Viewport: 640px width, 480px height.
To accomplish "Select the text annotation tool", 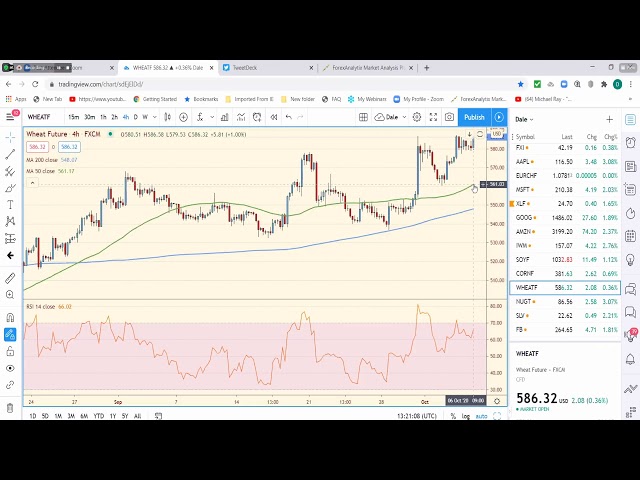I will tap(10, 204).
